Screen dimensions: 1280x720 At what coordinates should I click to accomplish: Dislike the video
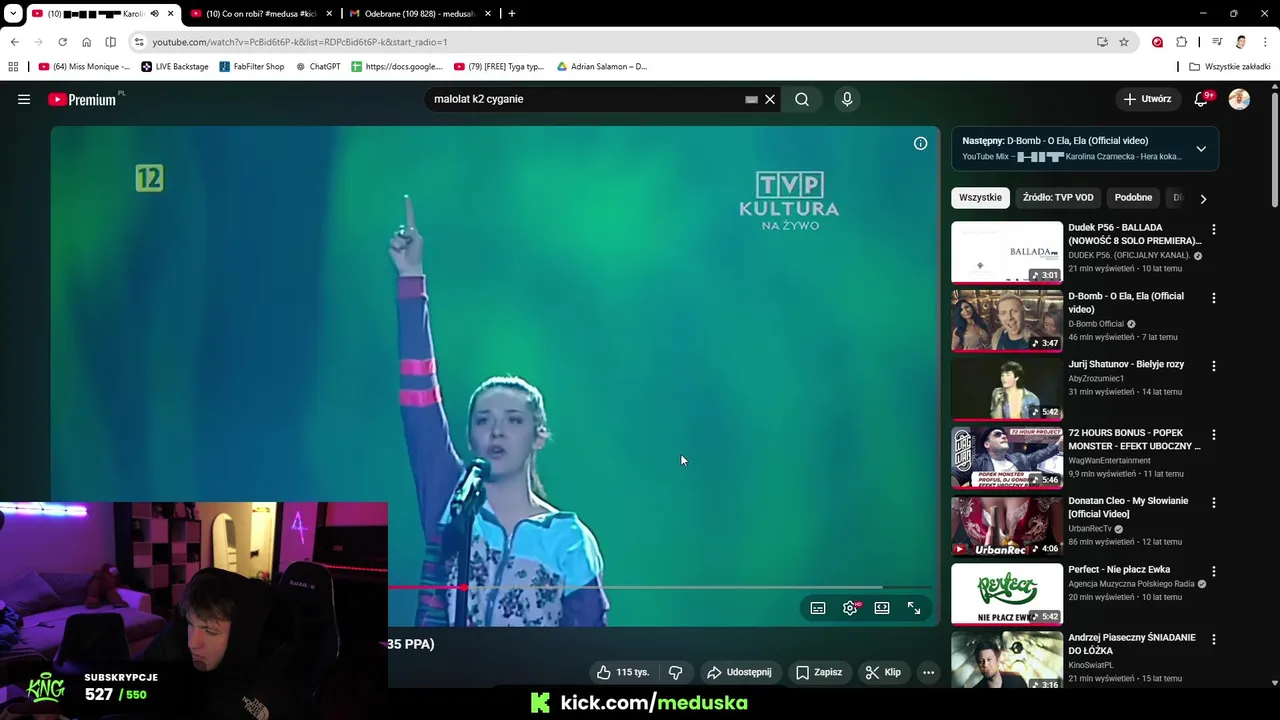675,672
